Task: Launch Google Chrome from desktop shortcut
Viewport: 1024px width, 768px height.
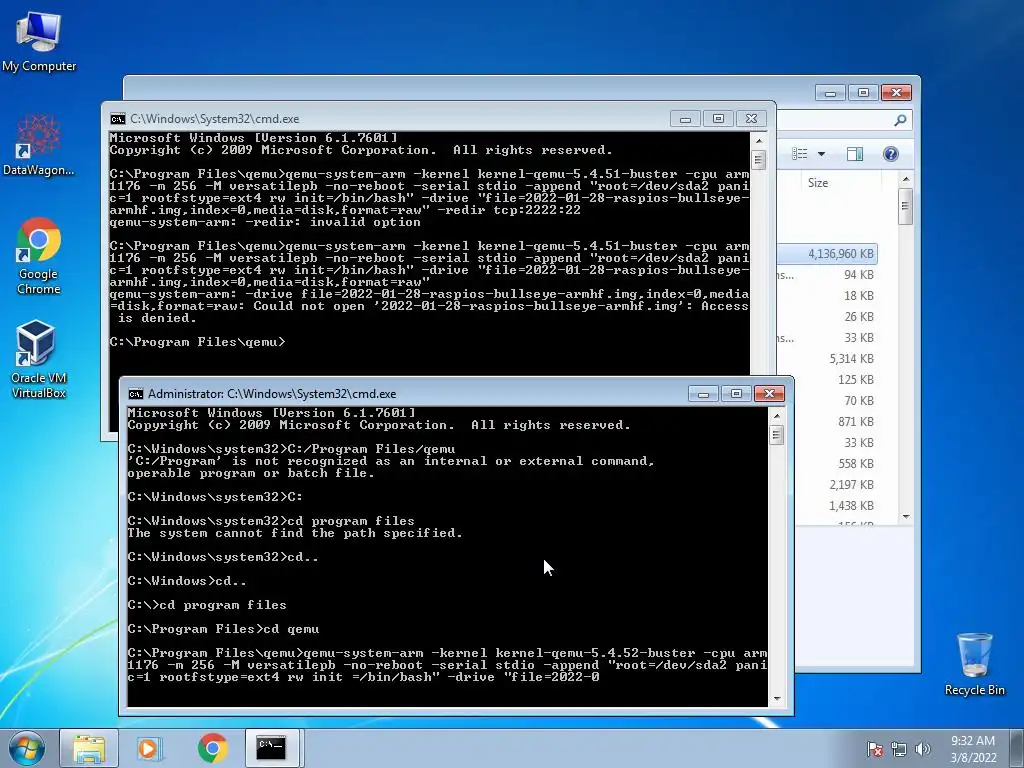Action: [x=39, y=256]
